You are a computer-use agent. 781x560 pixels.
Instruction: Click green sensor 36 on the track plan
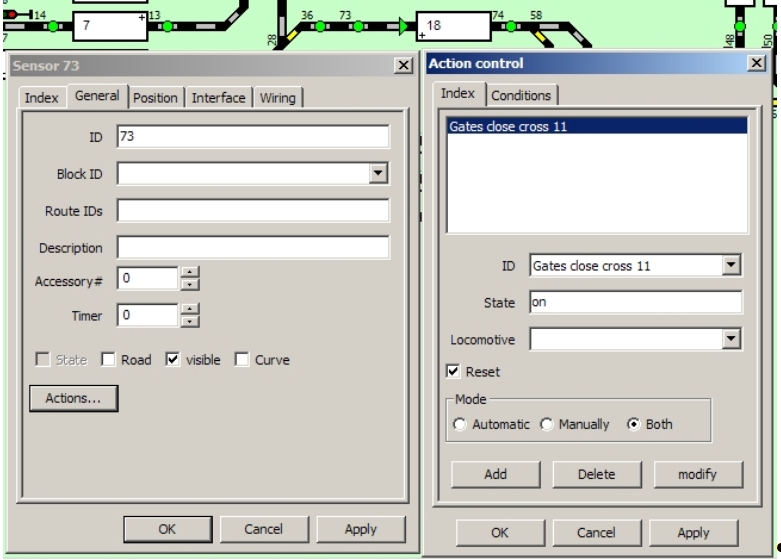(x=318, y=27)
